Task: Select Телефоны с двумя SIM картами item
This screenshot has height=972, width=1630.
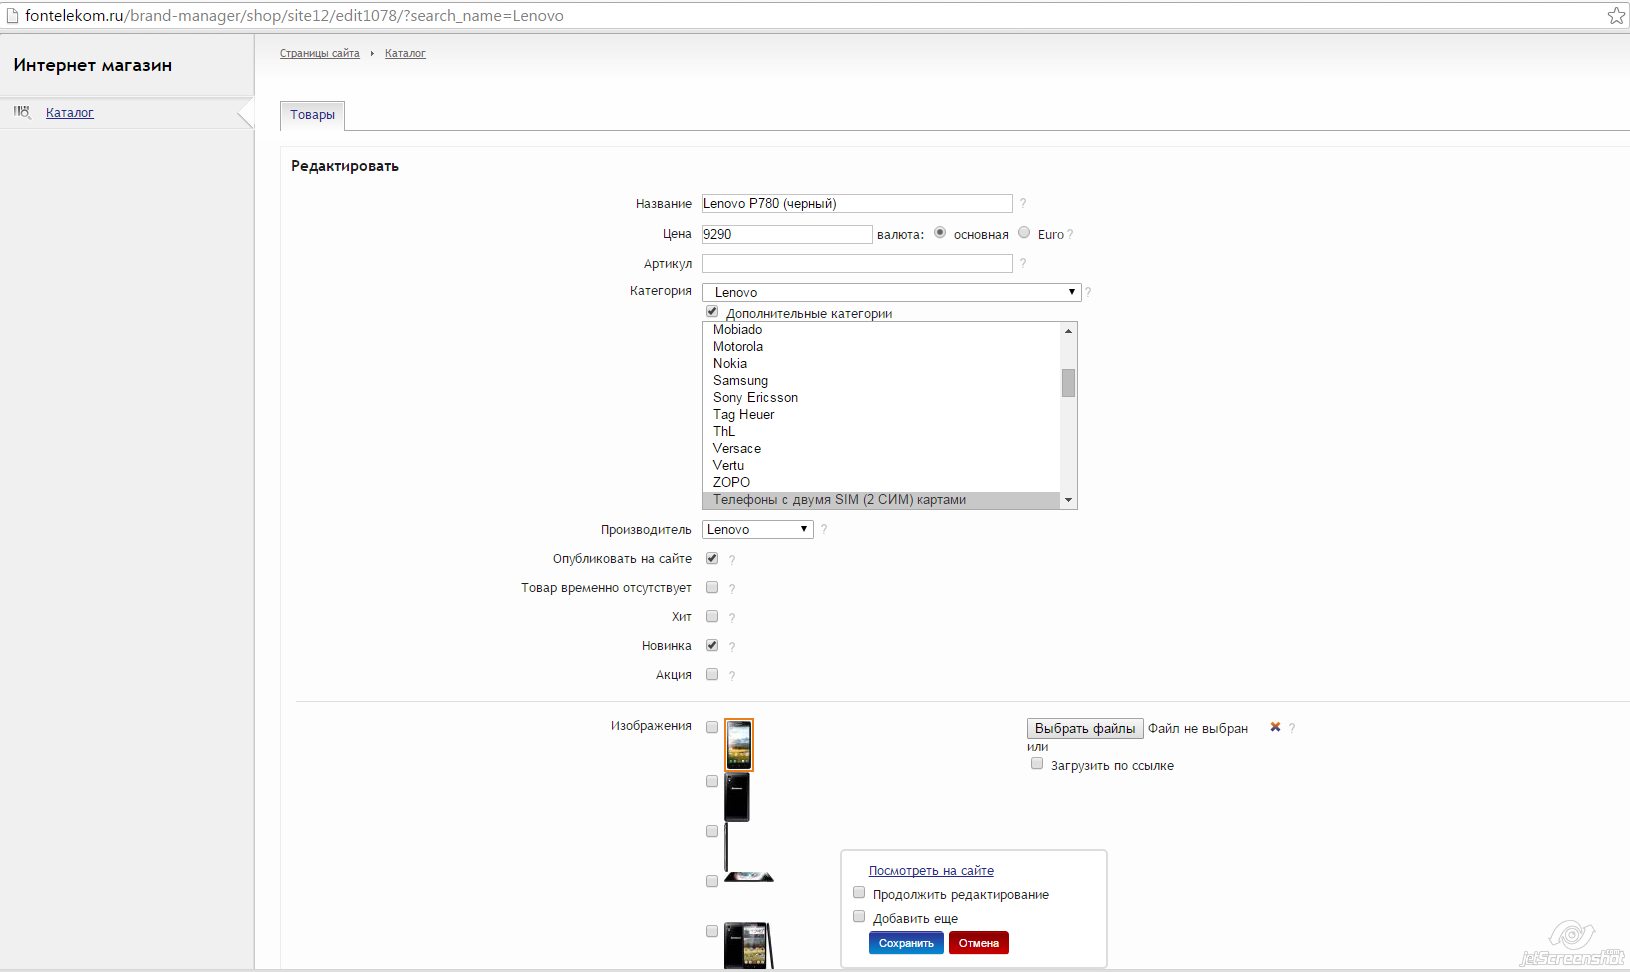Action: [881, 500]
